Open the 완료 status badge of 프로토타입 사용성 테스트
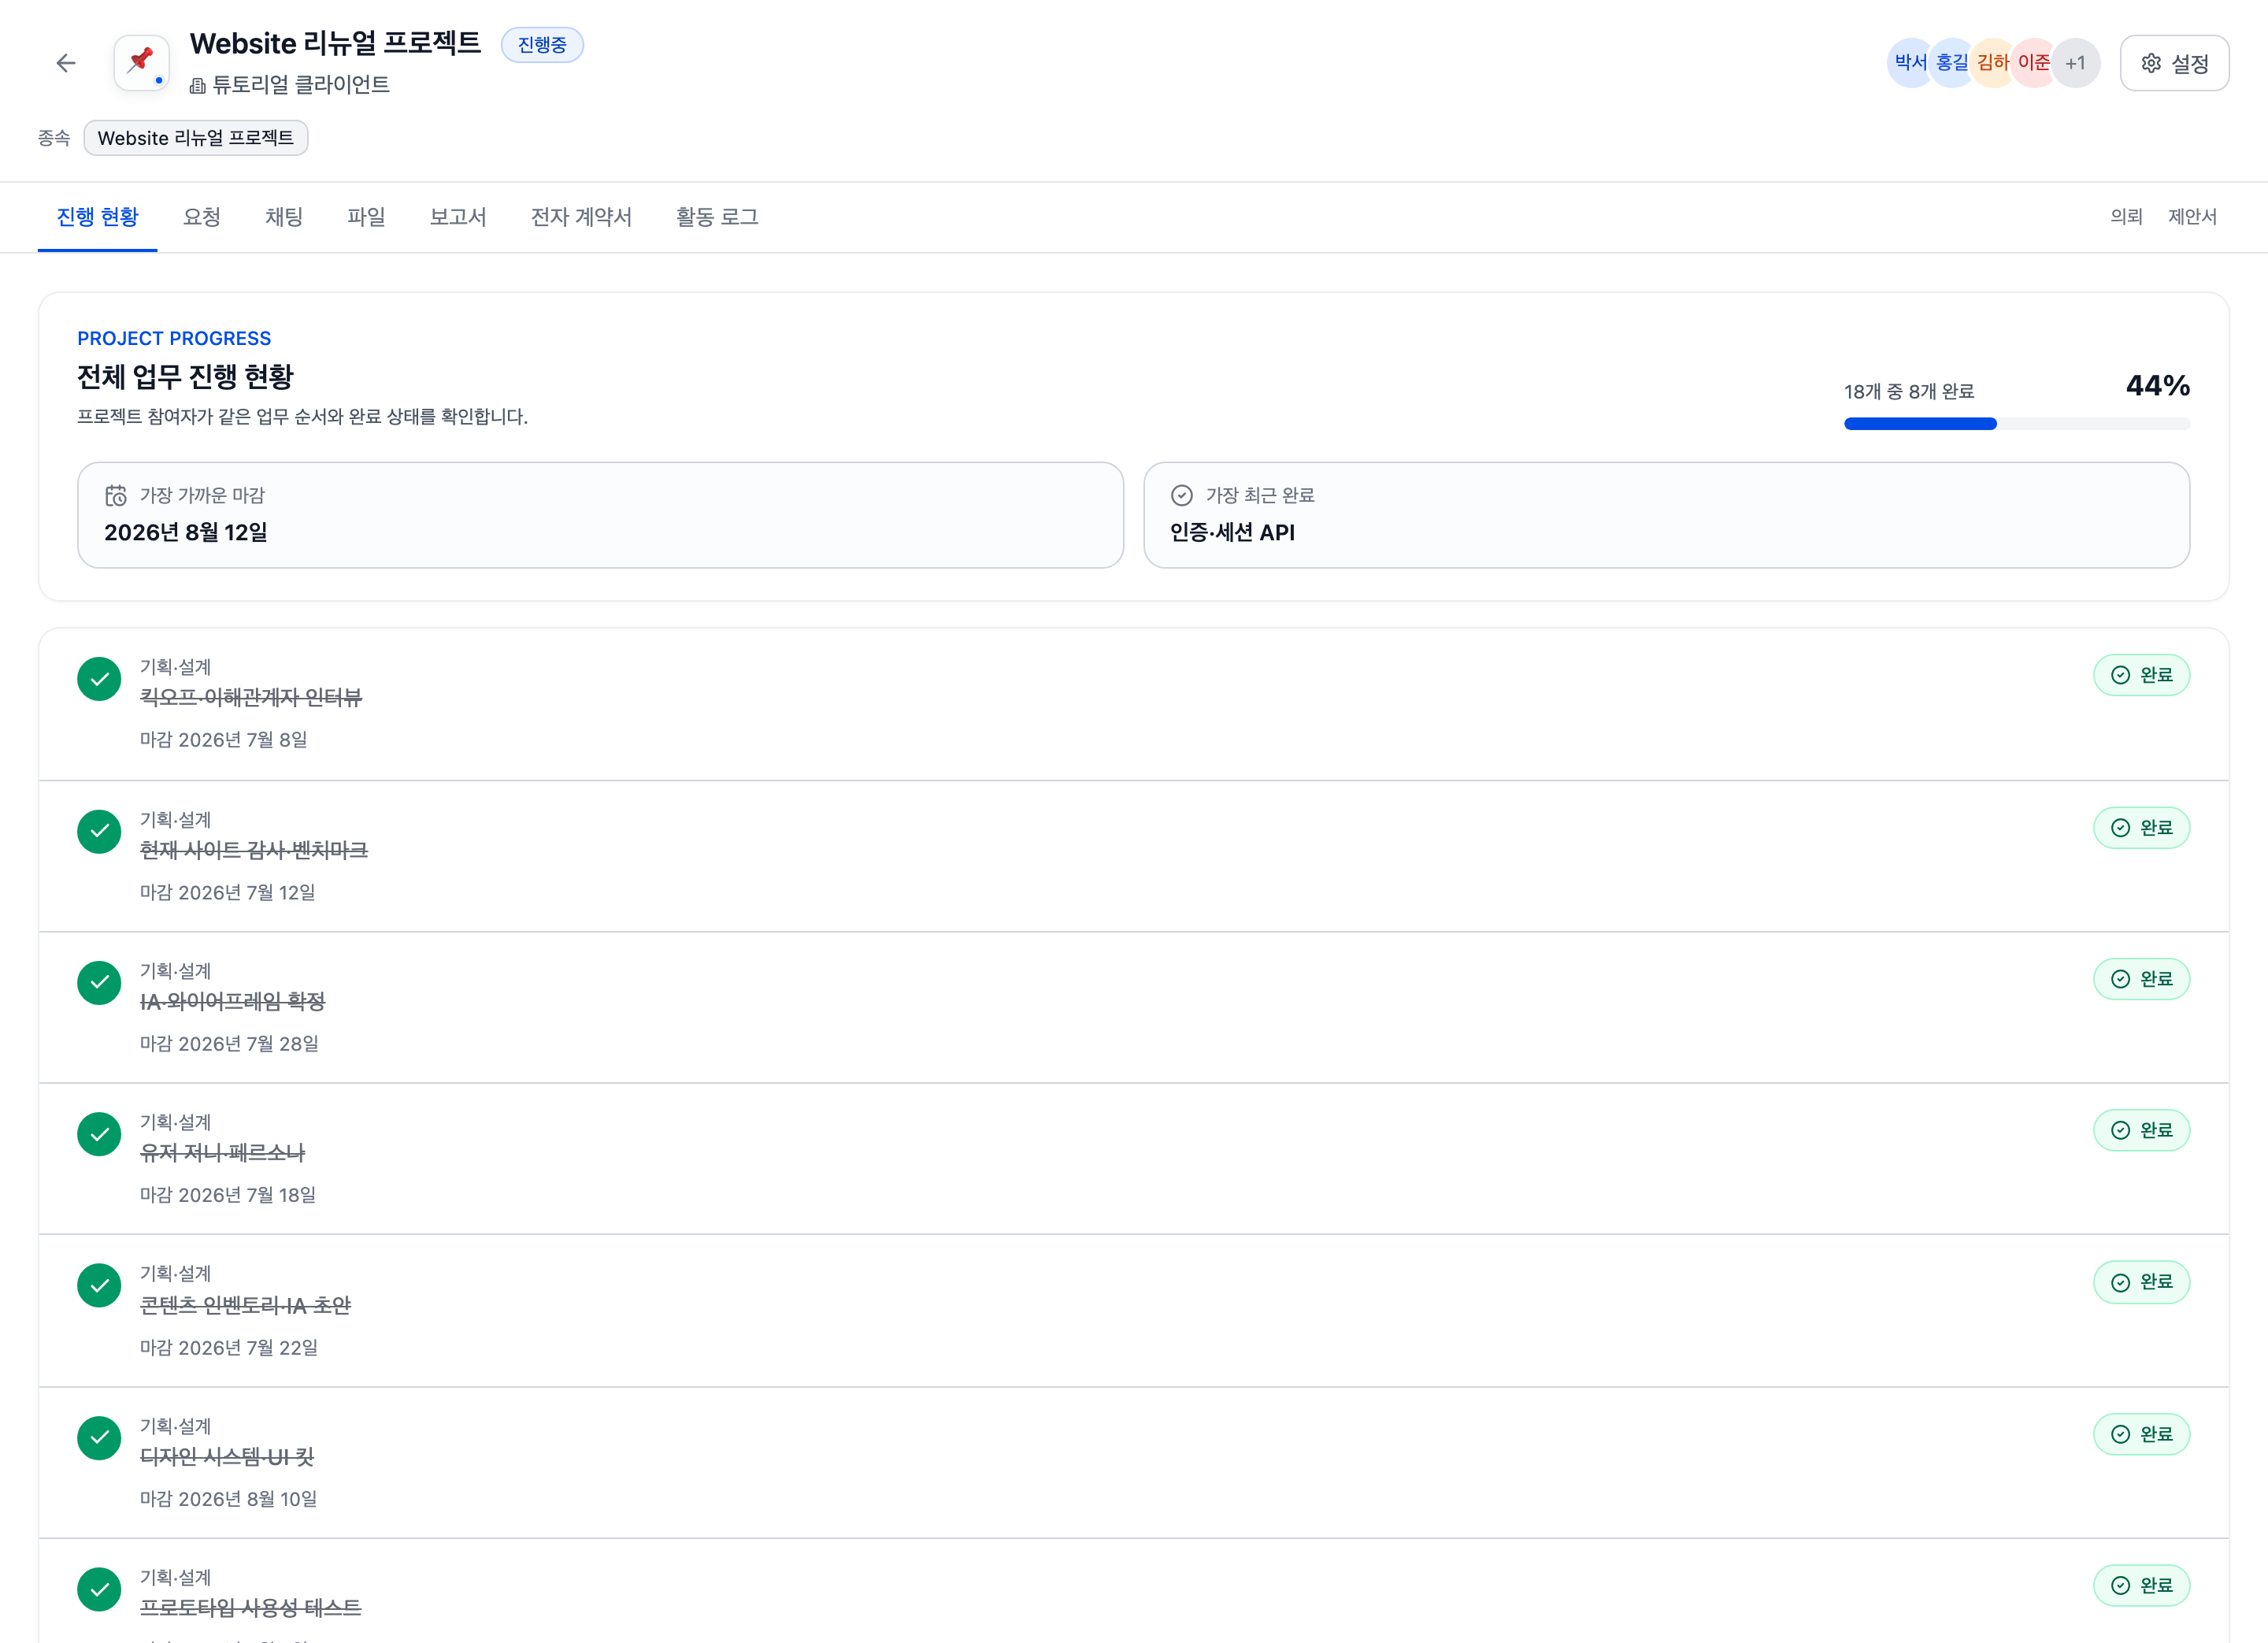This screenshot has width=2268, height=1643. point(2141,1585)
